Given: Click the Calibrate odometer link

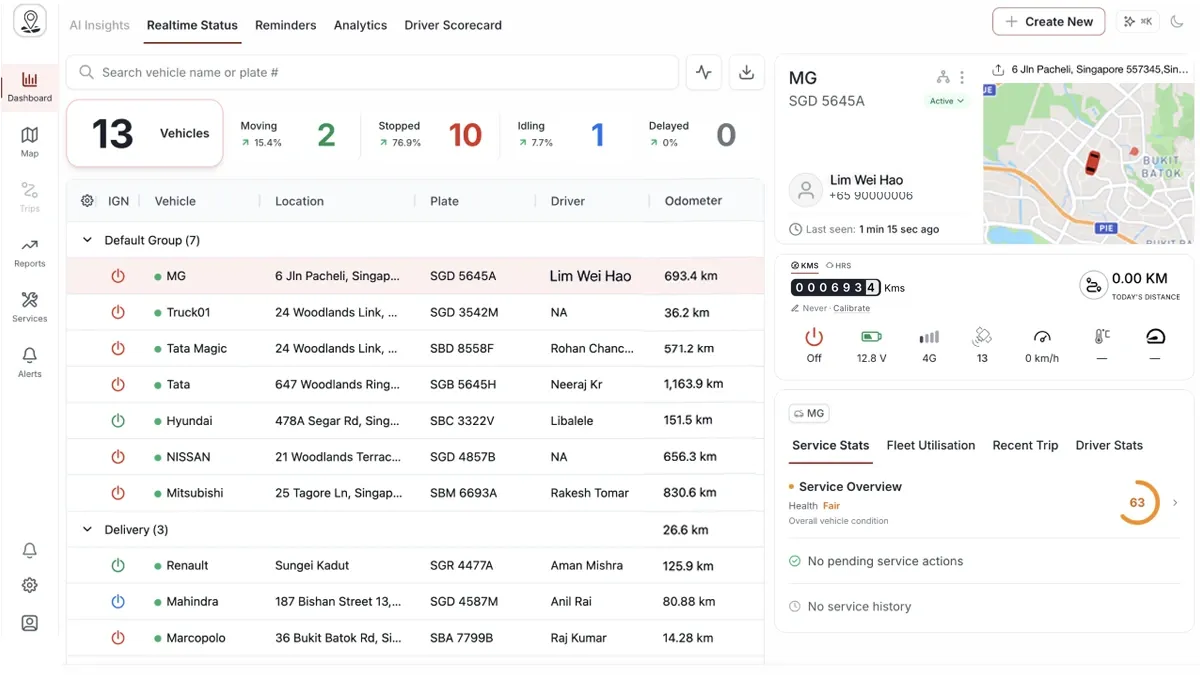Looking at the screenshot, I should [852, 309].
